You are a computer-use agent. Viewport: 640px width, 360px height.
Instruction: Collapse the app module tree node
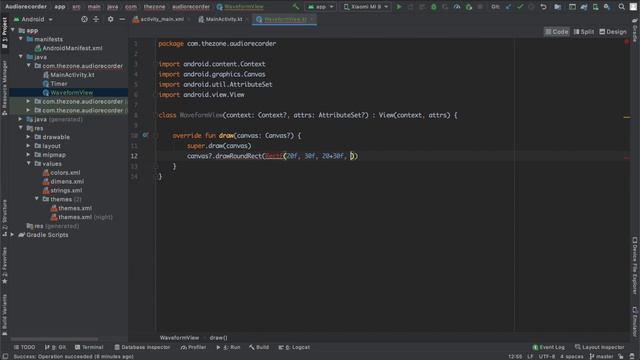tap(13, 30)
